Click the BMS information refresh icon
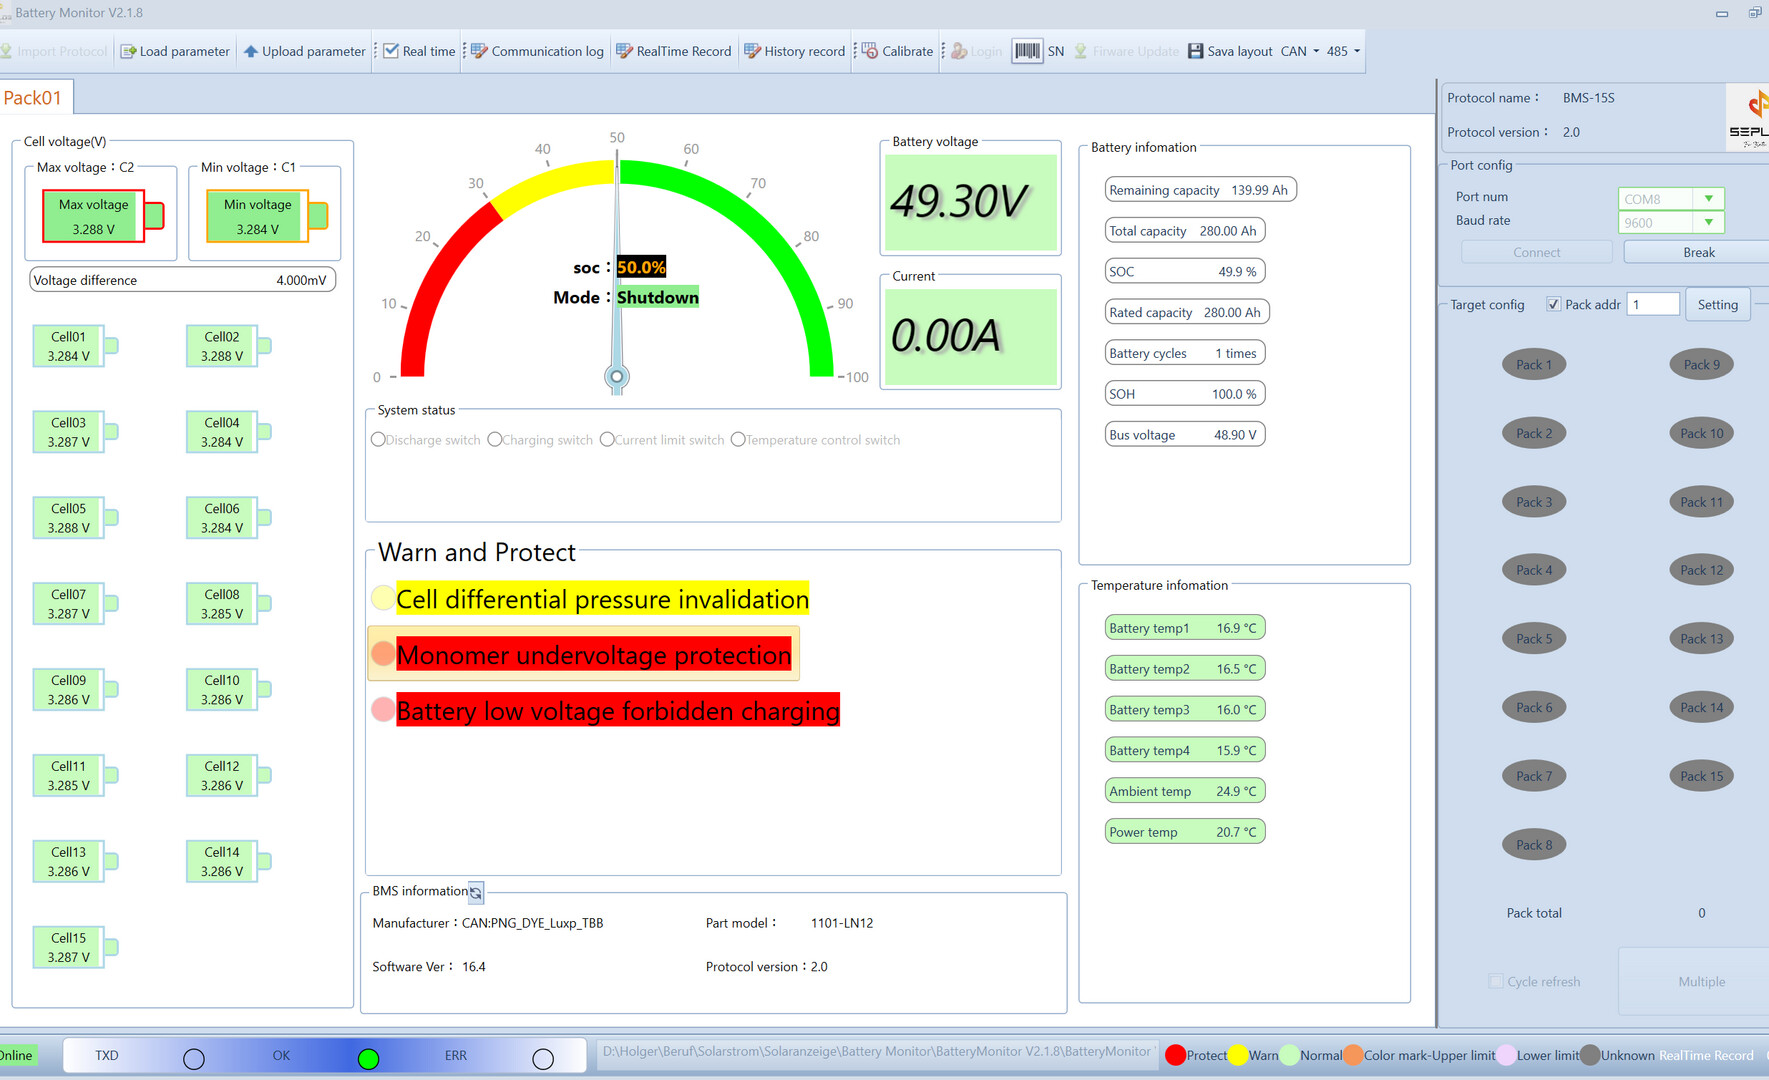Image resolution: width=1769 pixels, height=1080 pixels. pos(476,892)
